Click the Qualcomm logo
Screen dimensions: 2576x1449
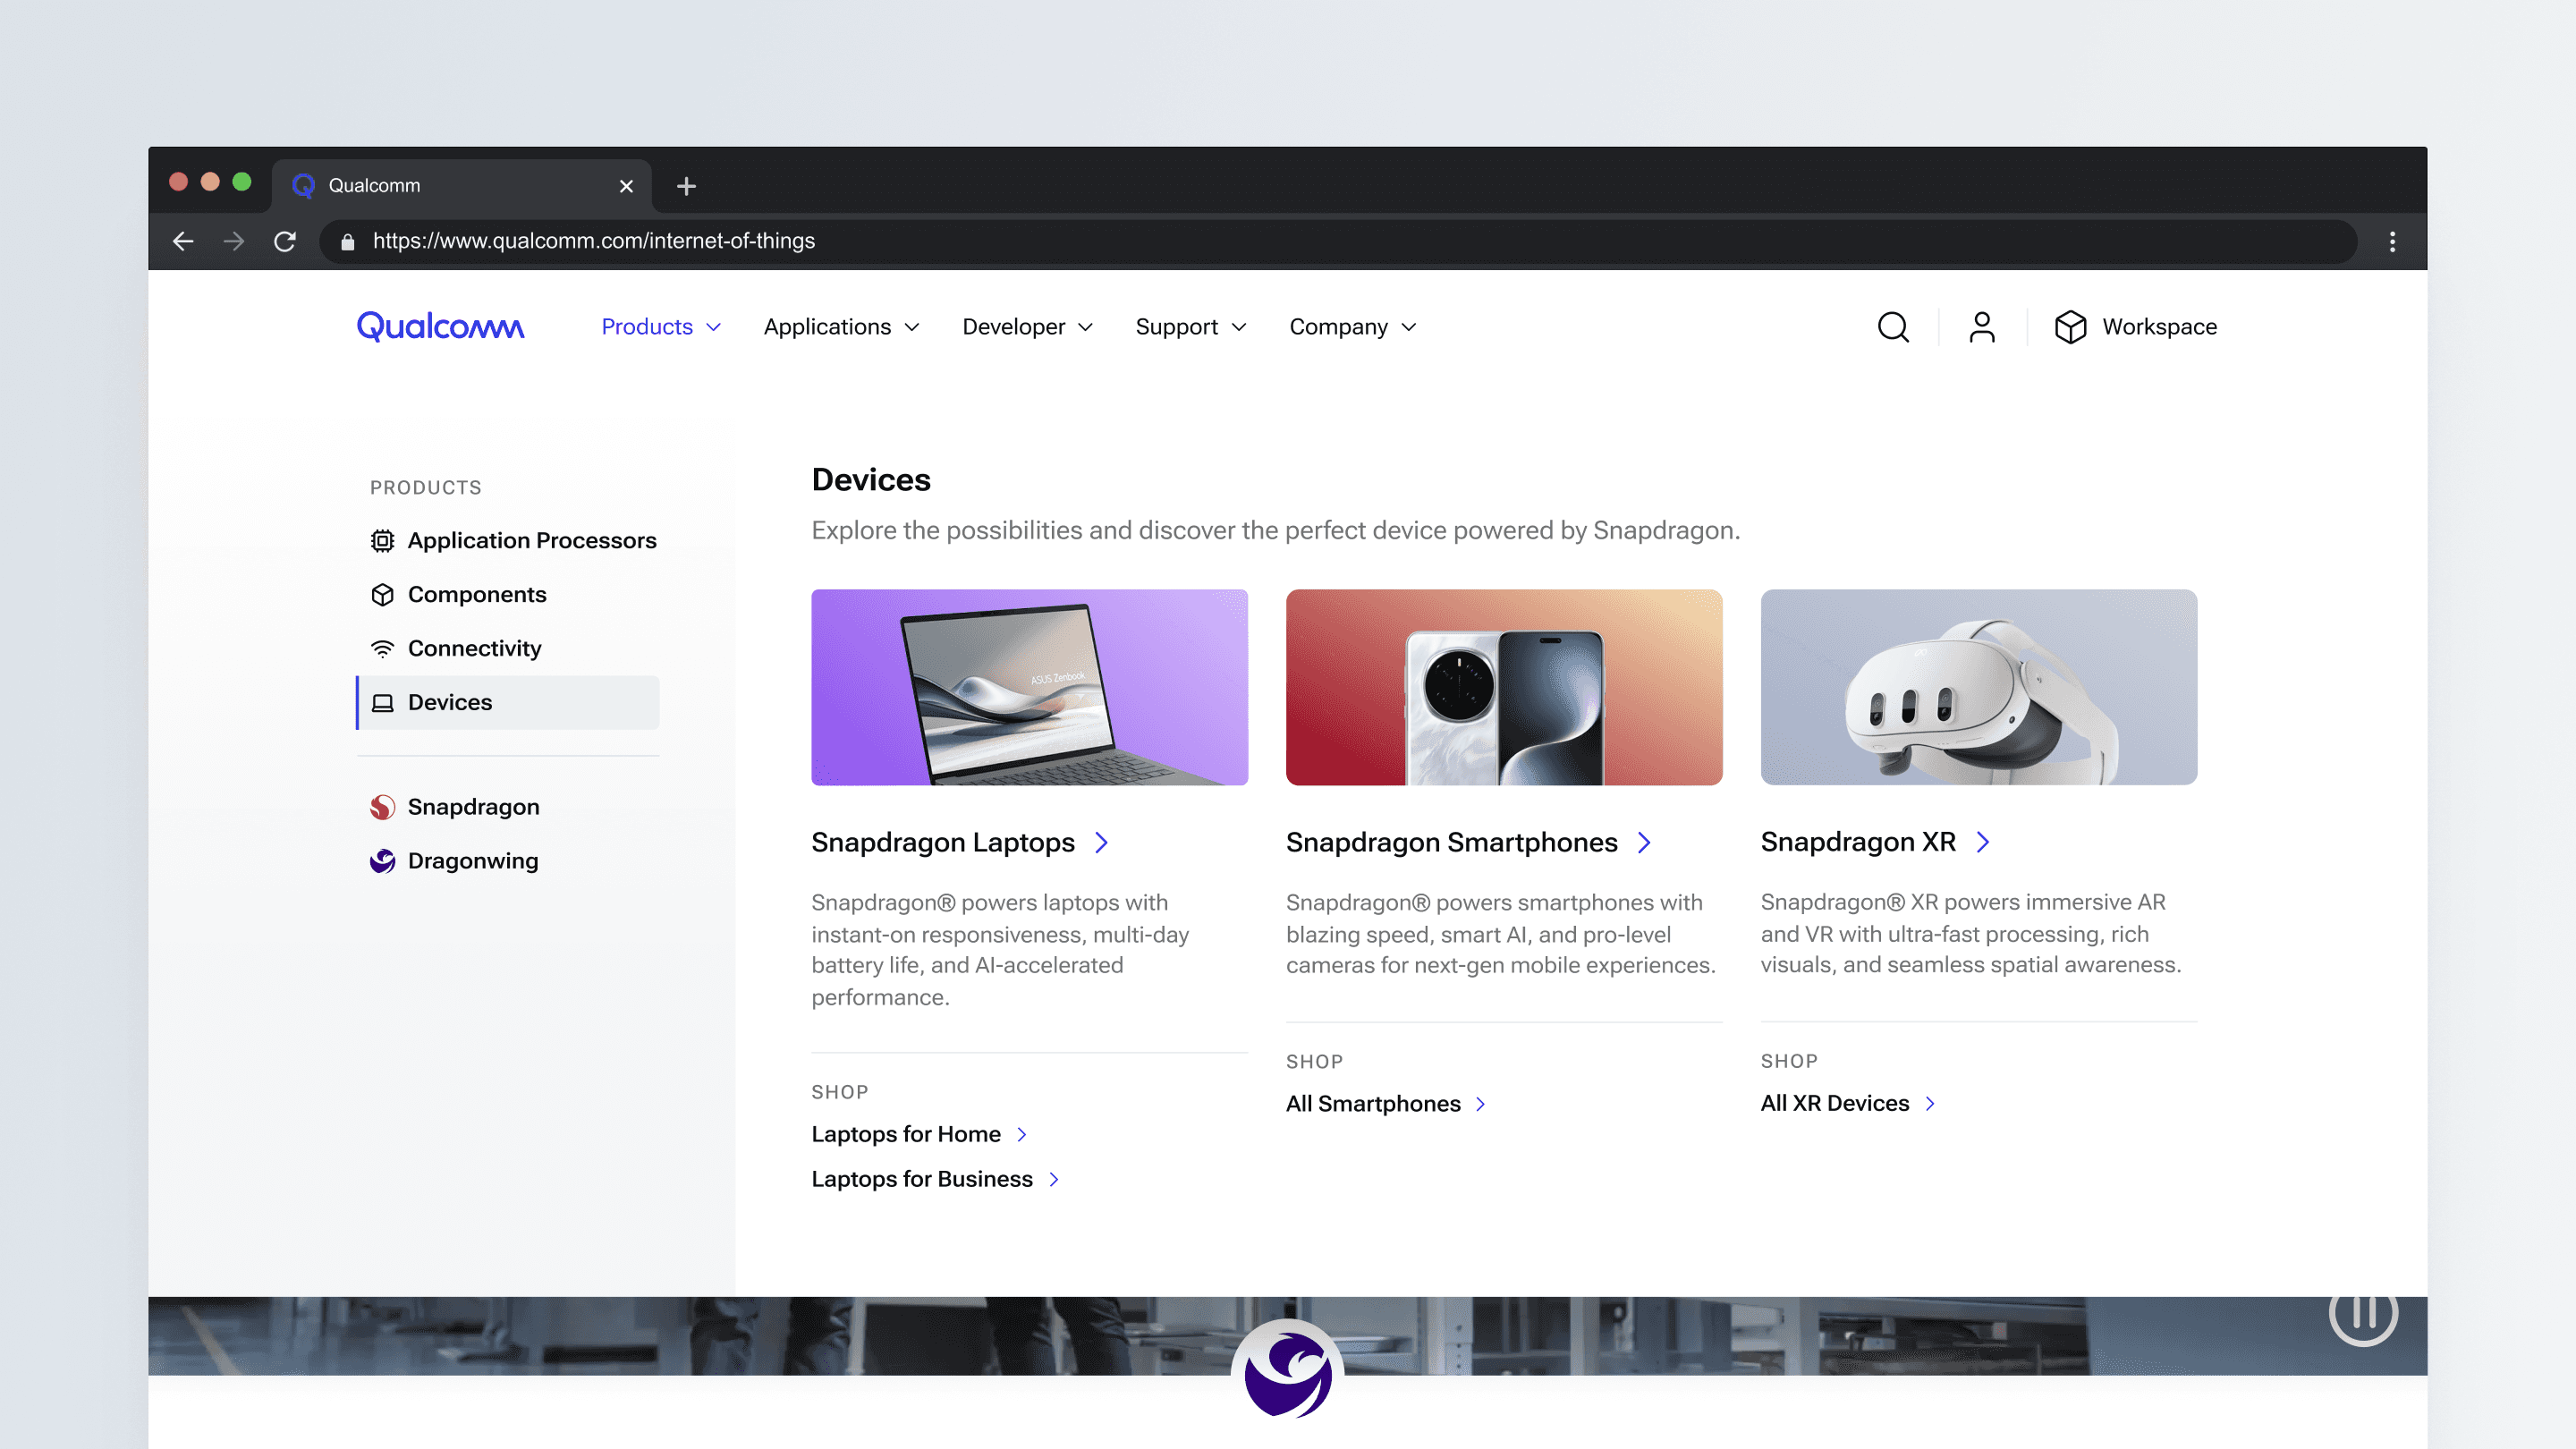click(x=440, y=326)
